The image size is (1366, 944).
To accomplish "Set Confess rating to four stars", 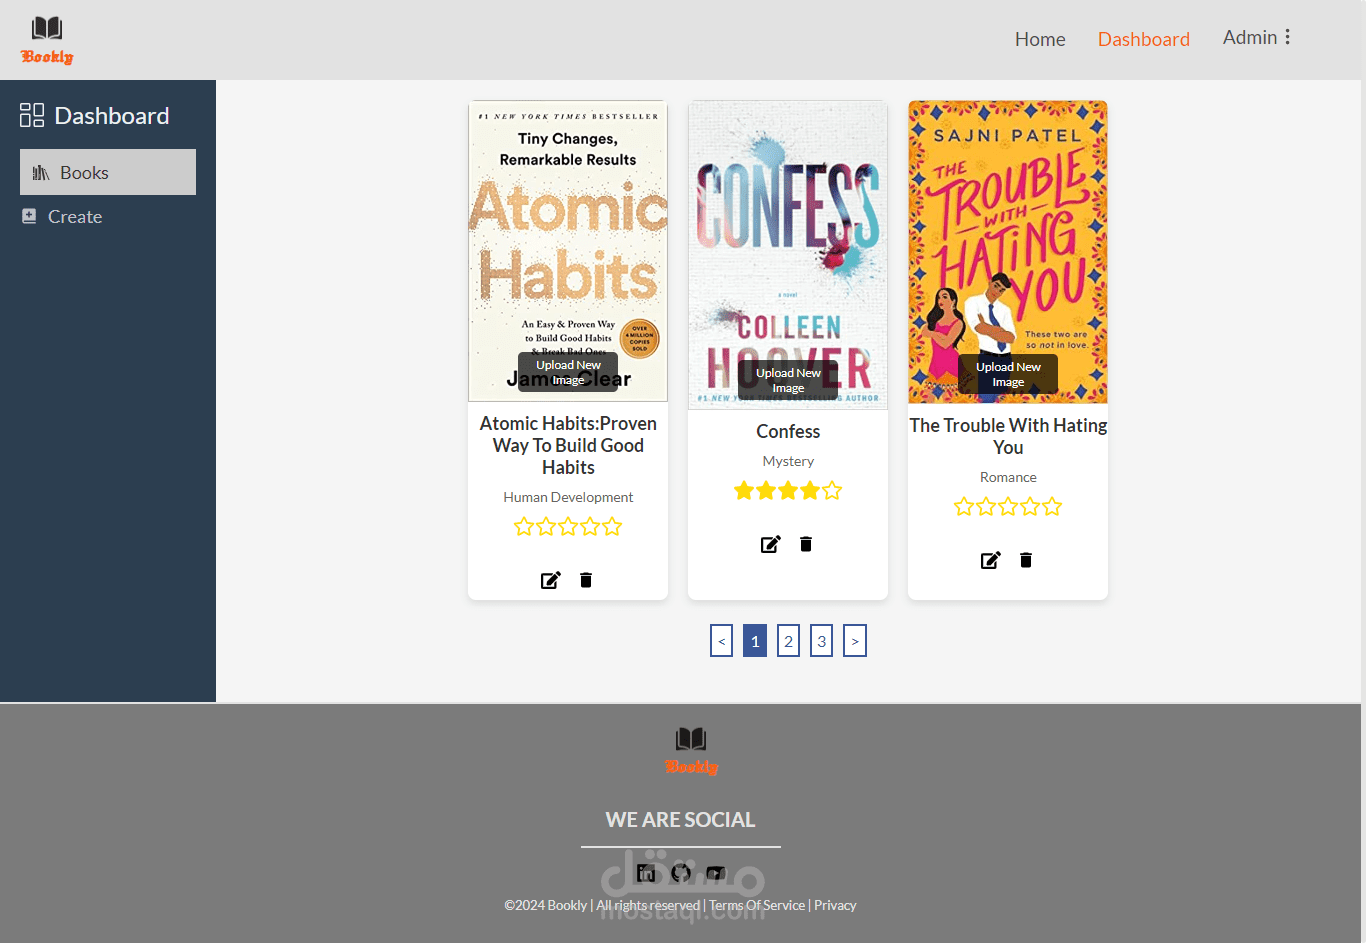I will pyautogui.click(x=810, y=490).
